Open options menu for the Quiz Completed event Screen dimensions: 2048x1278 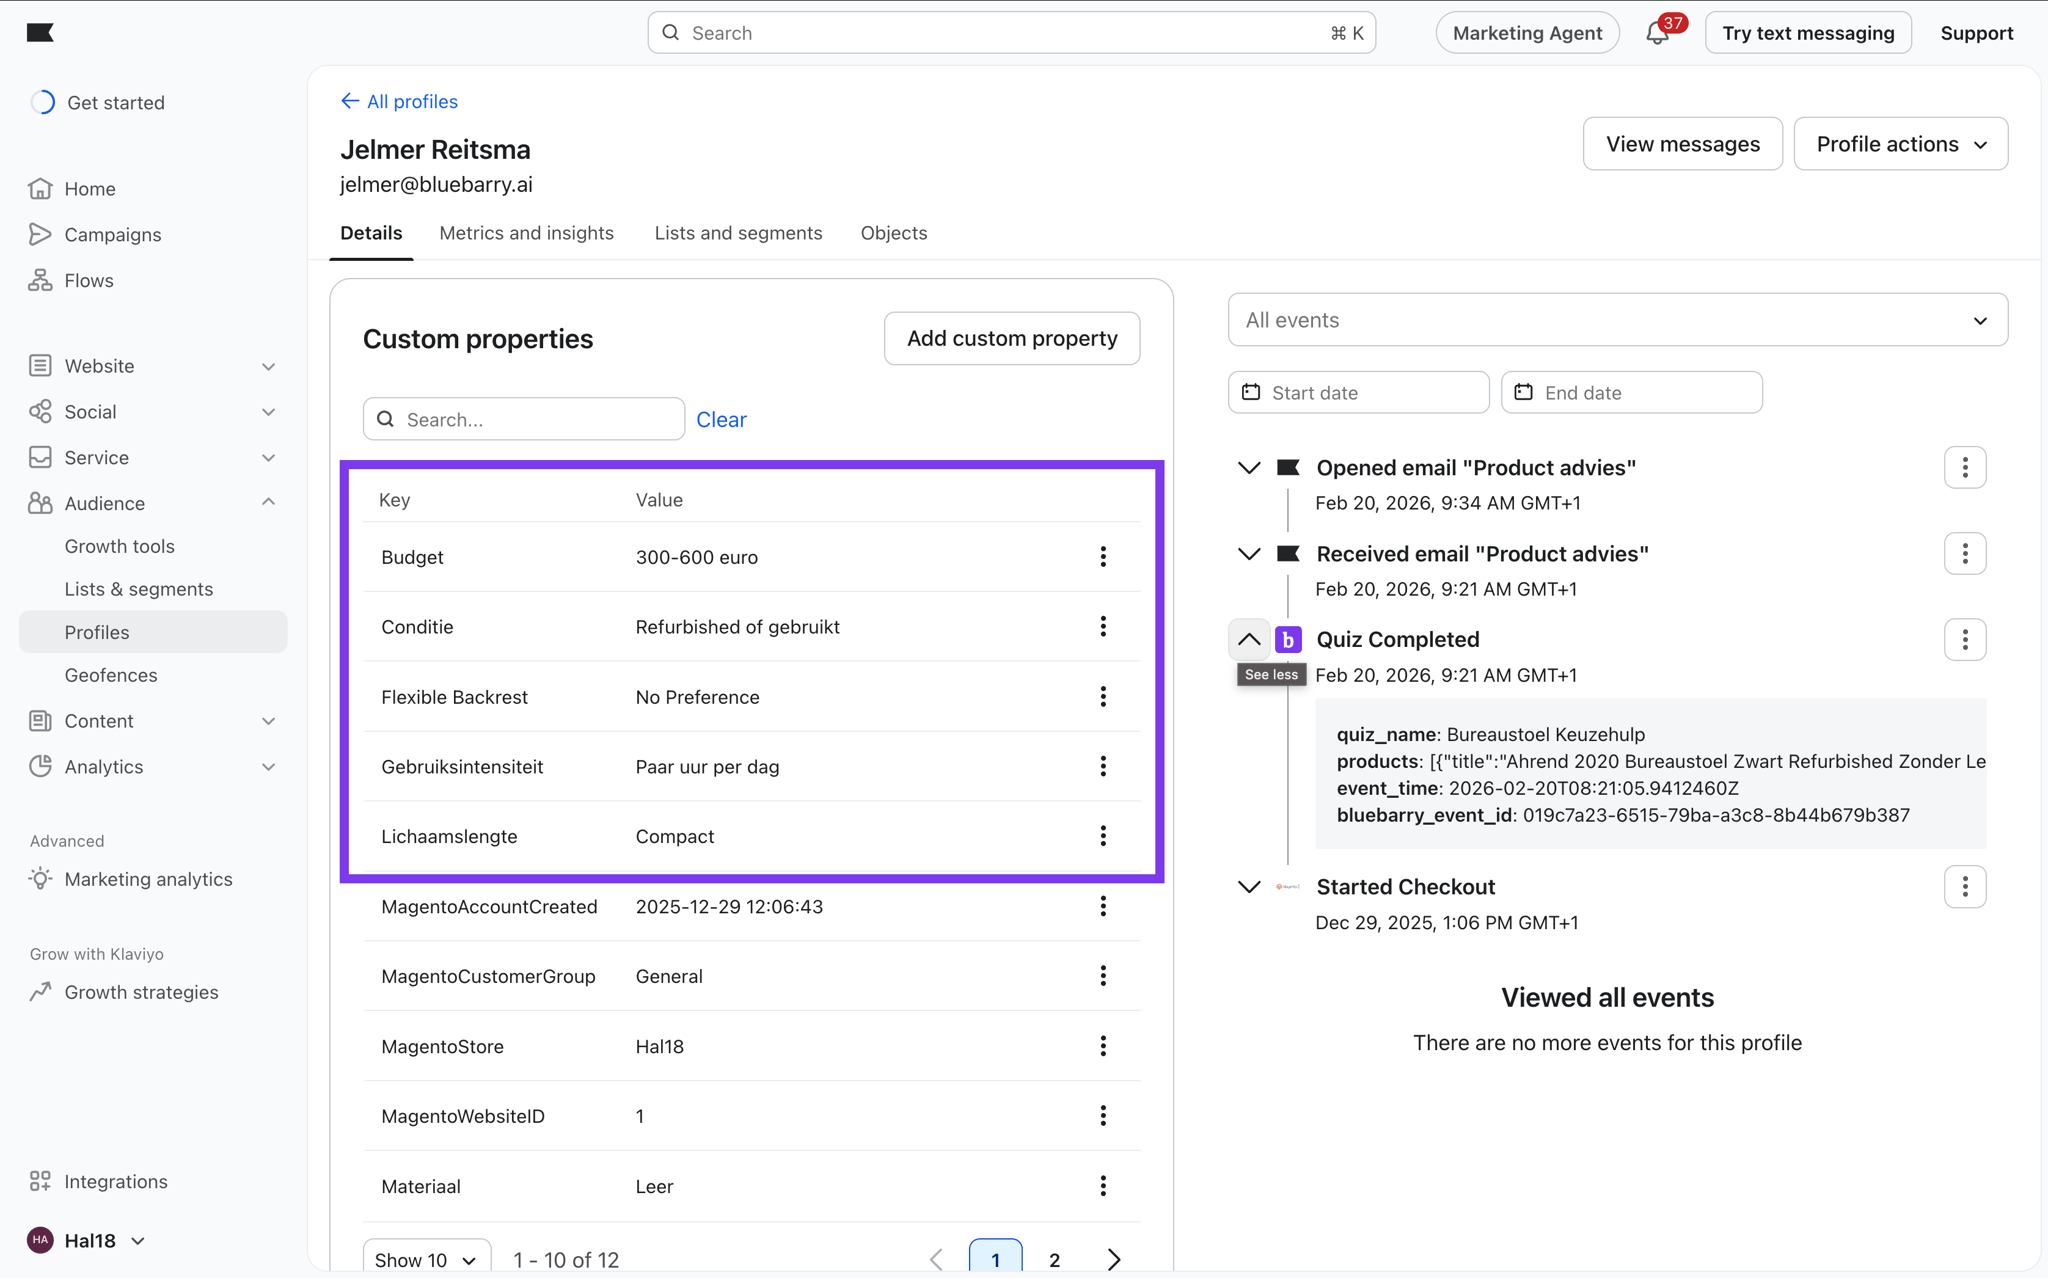pos(1964,639)
